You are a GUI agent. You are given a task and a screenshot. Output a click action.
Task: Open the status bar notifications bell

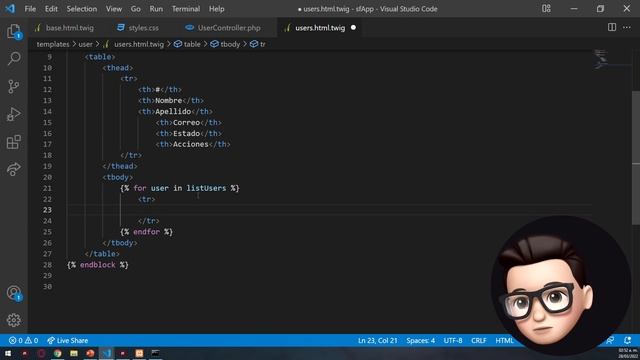coord(627,340)
